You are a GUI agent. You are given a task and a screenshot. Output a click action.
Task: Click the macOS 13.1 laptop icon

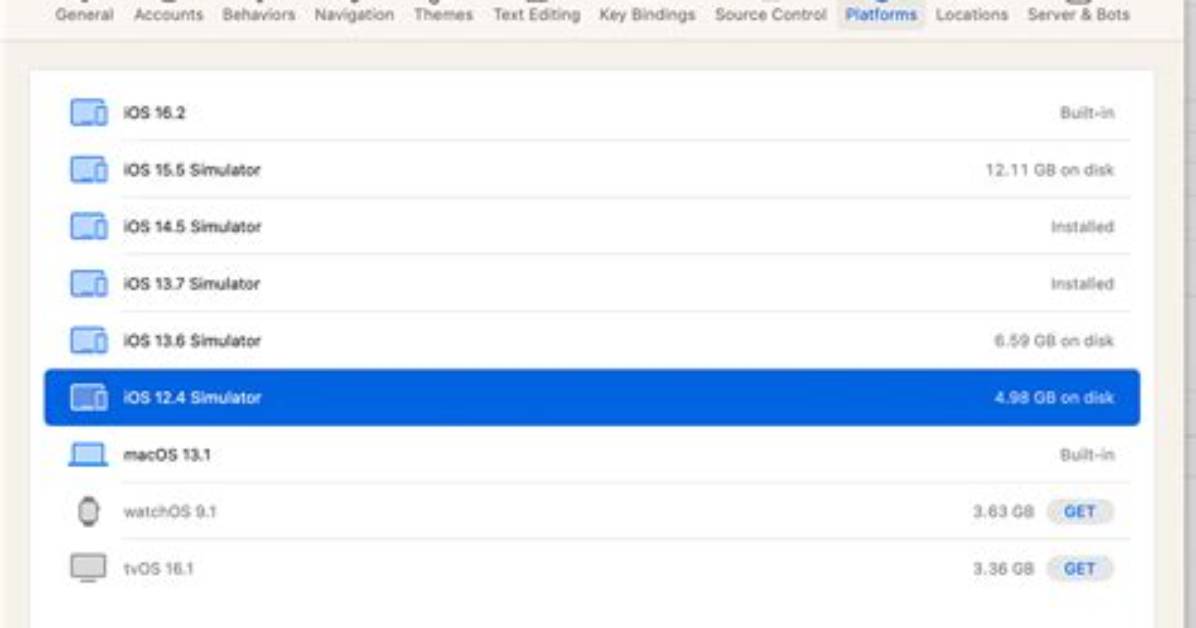pos(88,455)
